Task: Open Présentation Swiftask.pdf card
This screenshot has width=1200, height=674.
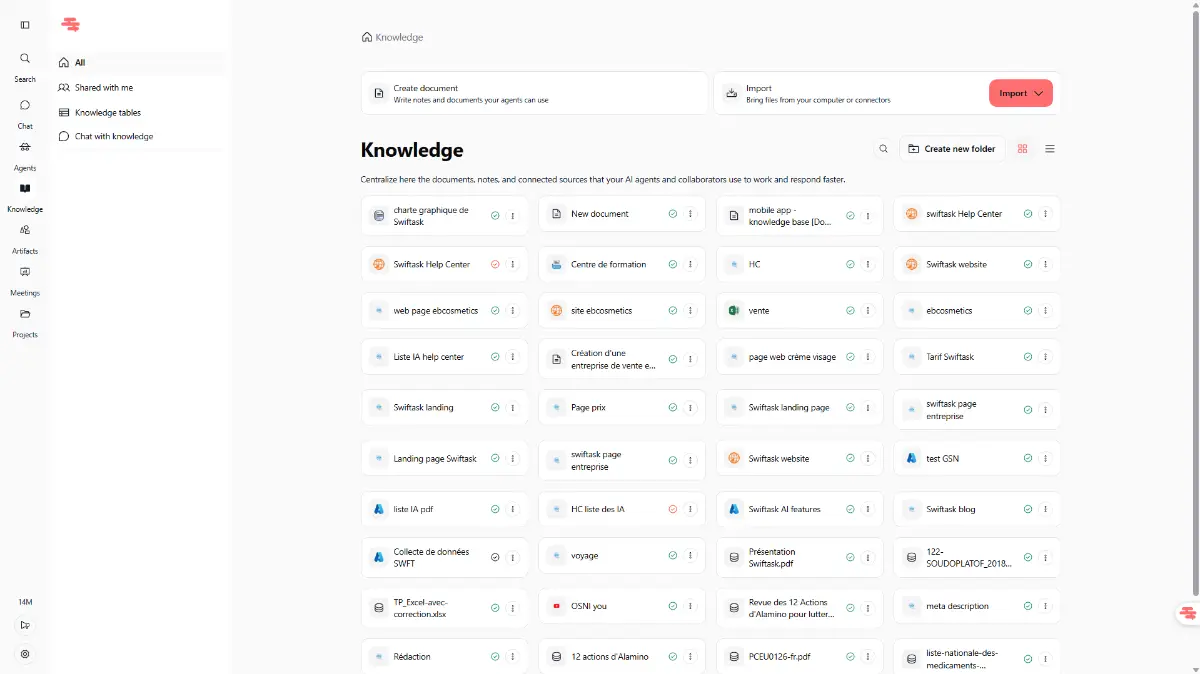Action: point(800,557)
